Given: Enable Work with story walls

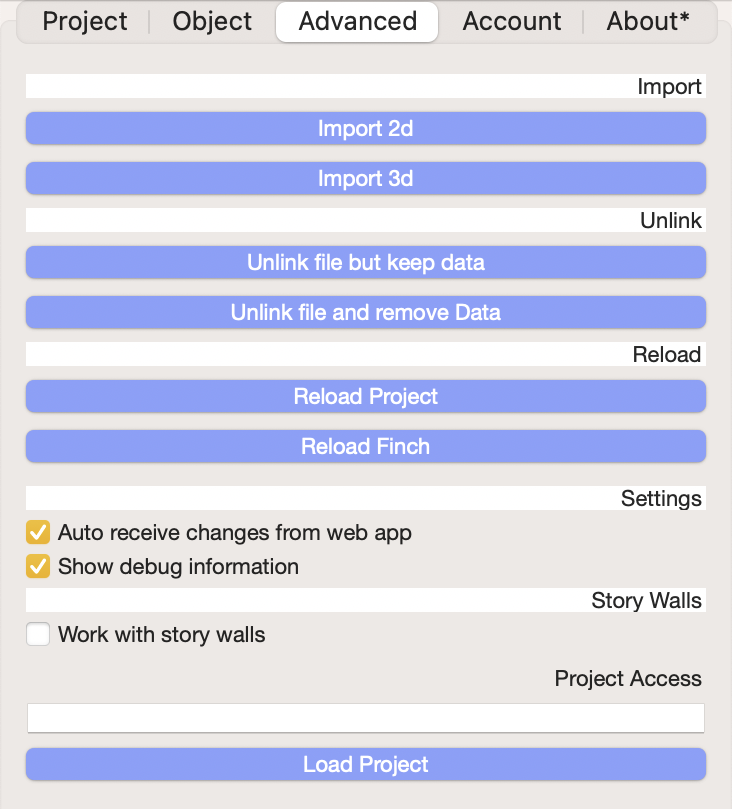Looking at the screenshot, I should click(38, 634).
